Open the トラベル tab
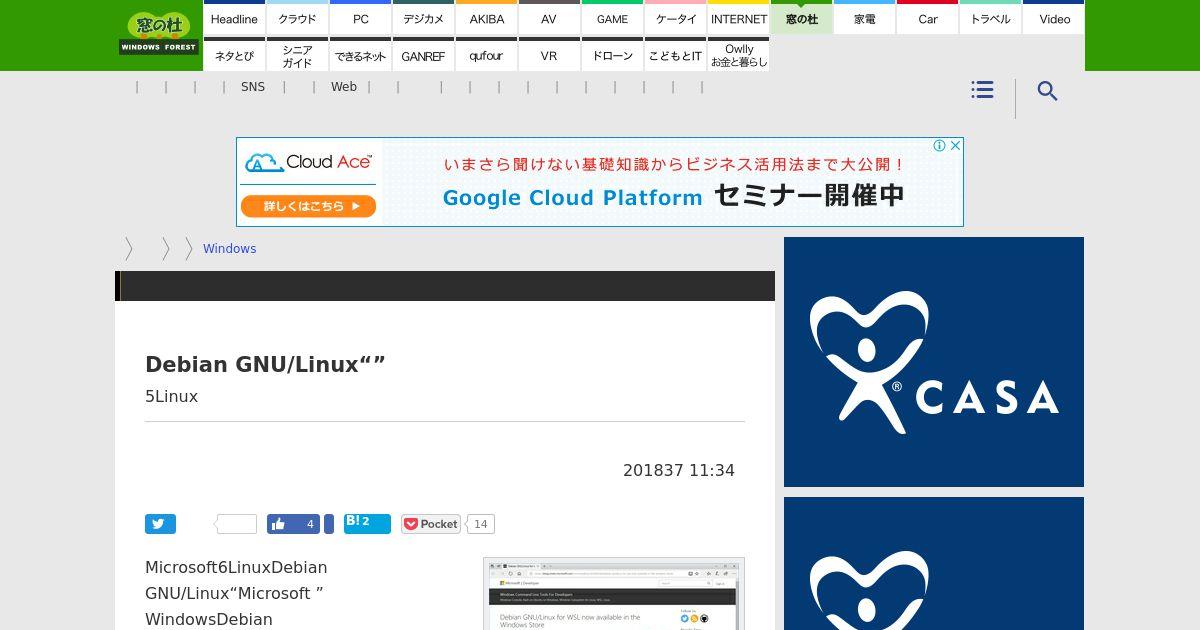The height and width of the screenshot is (630, 1200). click(x=990, y=18)
